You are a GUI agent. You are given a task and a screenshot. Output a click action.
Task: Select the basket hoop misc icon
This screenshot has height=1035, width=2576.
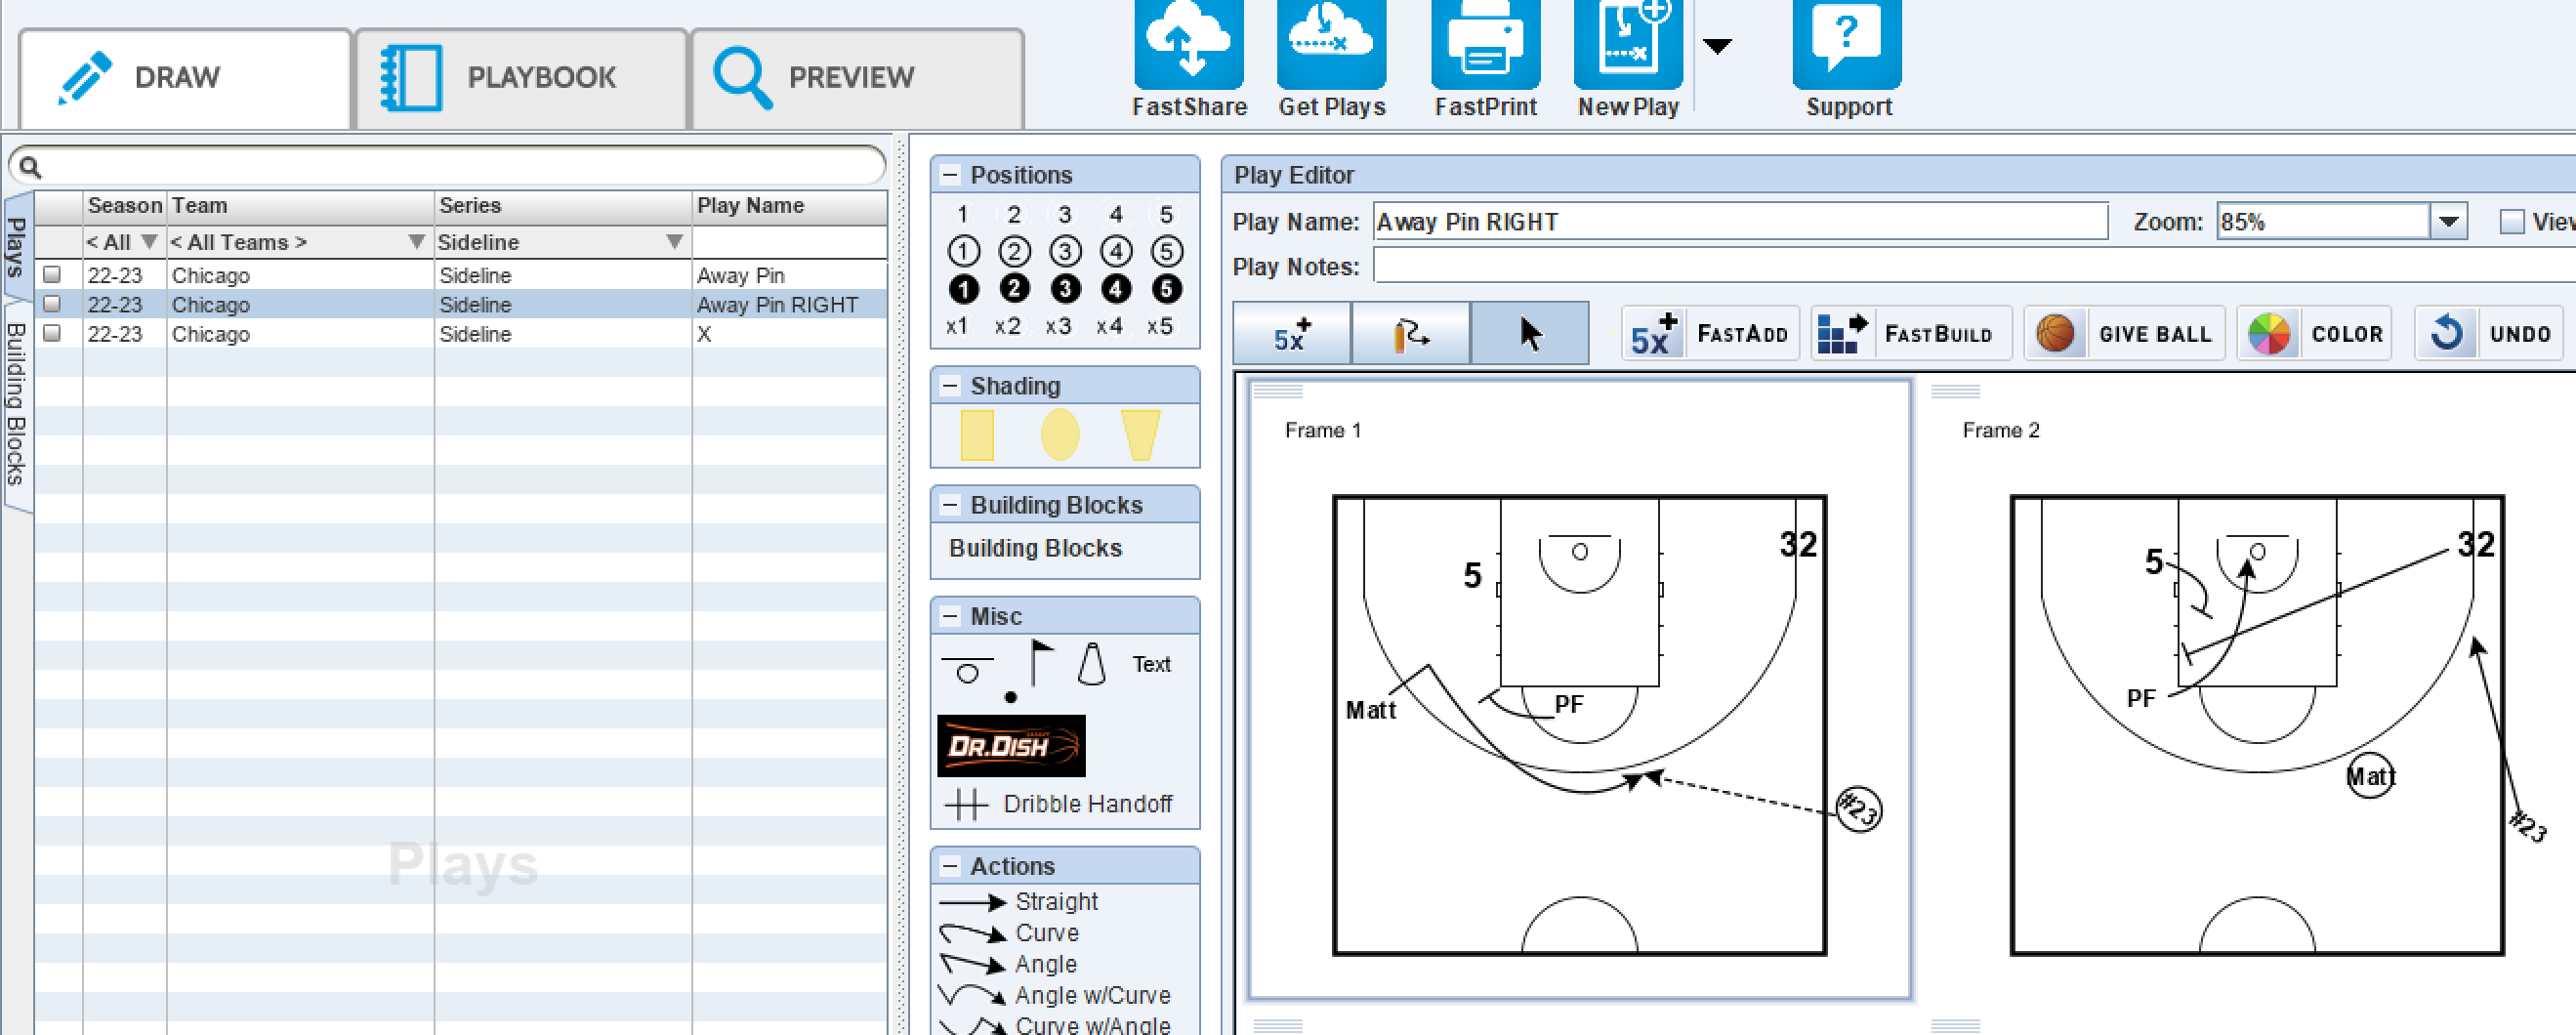point(967,670)
